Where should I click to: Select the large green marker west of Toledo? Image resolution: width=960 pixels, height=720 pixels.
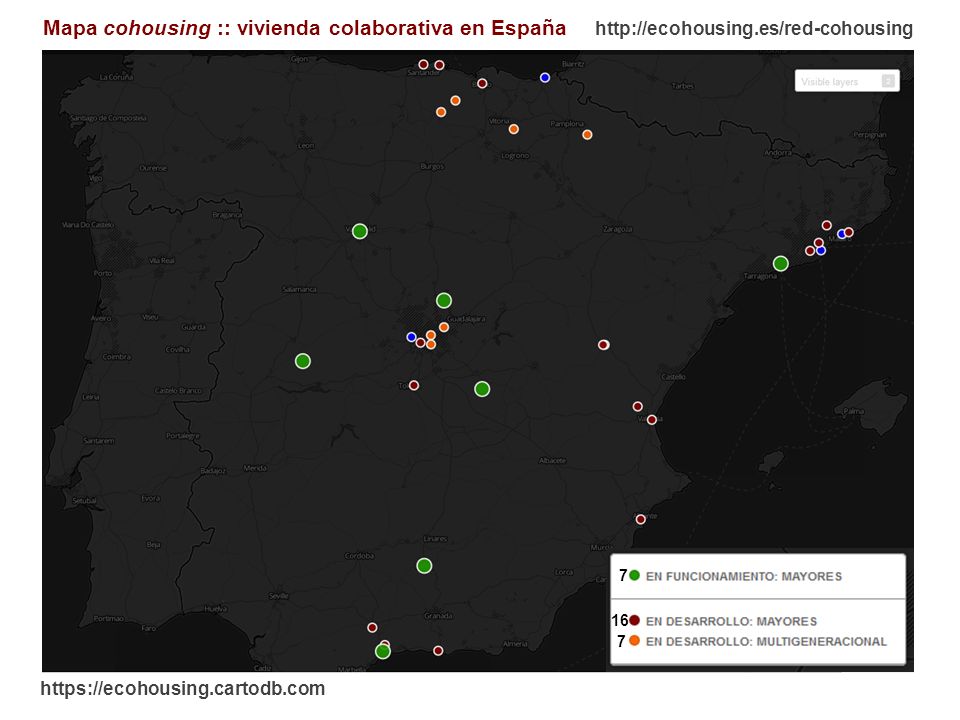pyautogui.click(x=302, y=361)
